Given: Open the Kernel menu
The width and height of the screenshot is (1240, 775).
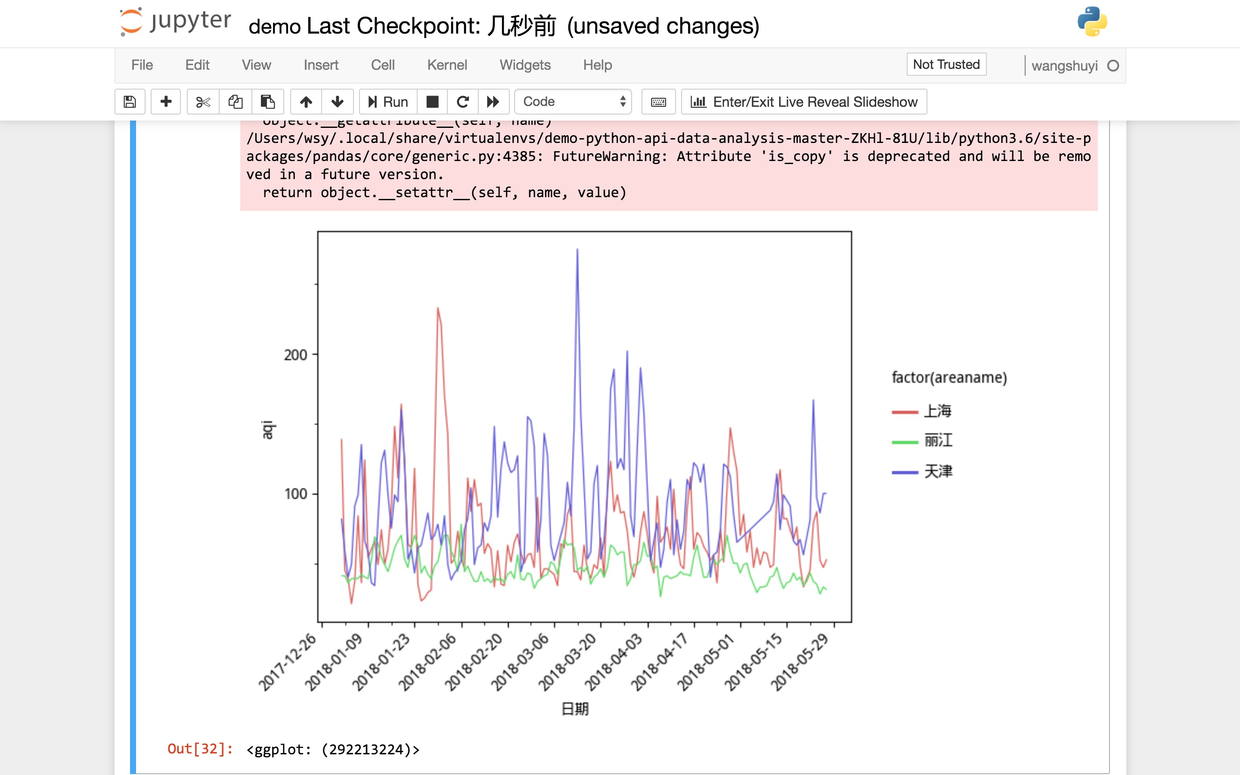Looking at the screenshot, I should pos(447,65).
